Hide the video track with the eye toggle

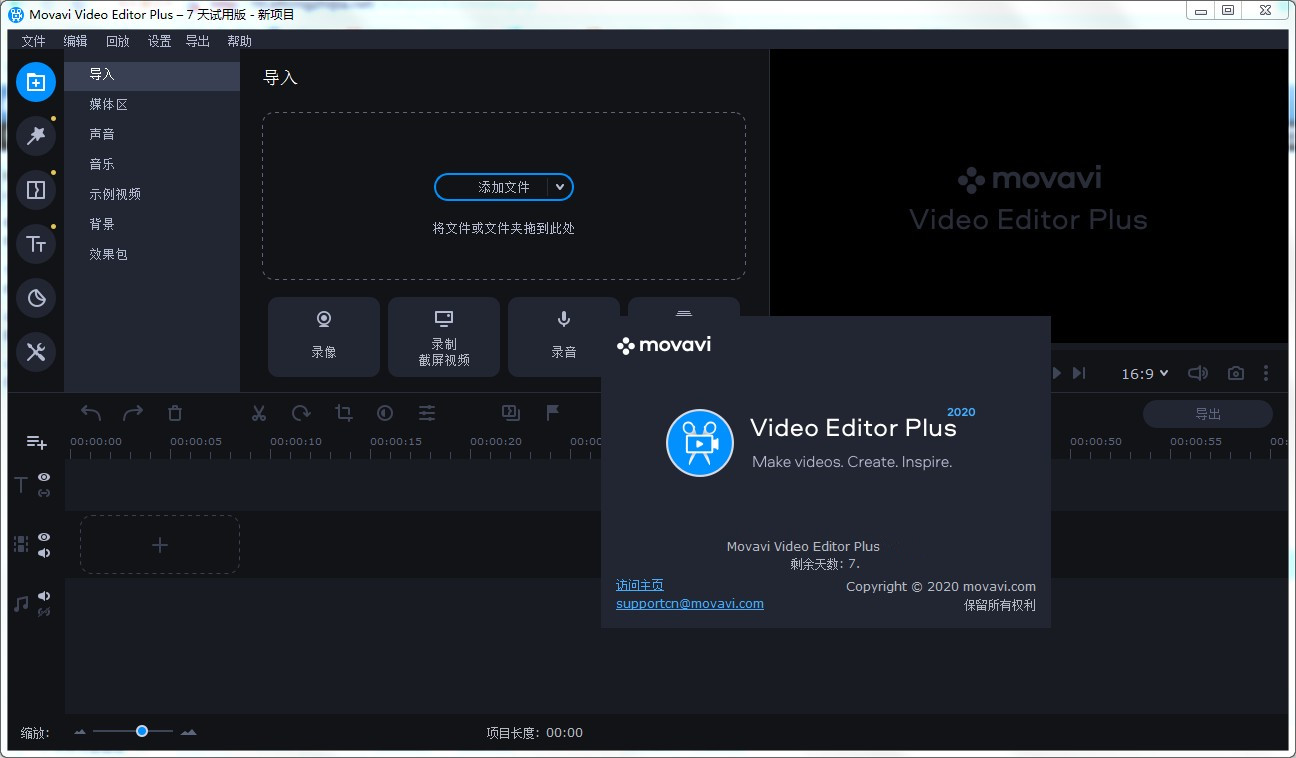(x=44, y=537)
